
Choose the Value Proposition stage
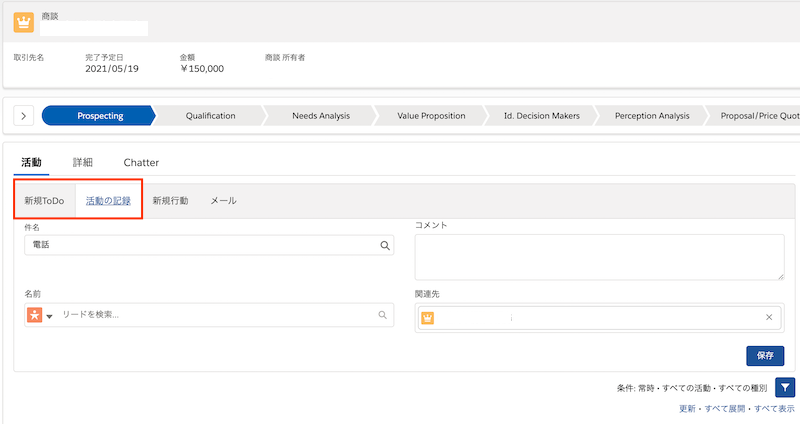pyautogui.click(x=431, y=116)
